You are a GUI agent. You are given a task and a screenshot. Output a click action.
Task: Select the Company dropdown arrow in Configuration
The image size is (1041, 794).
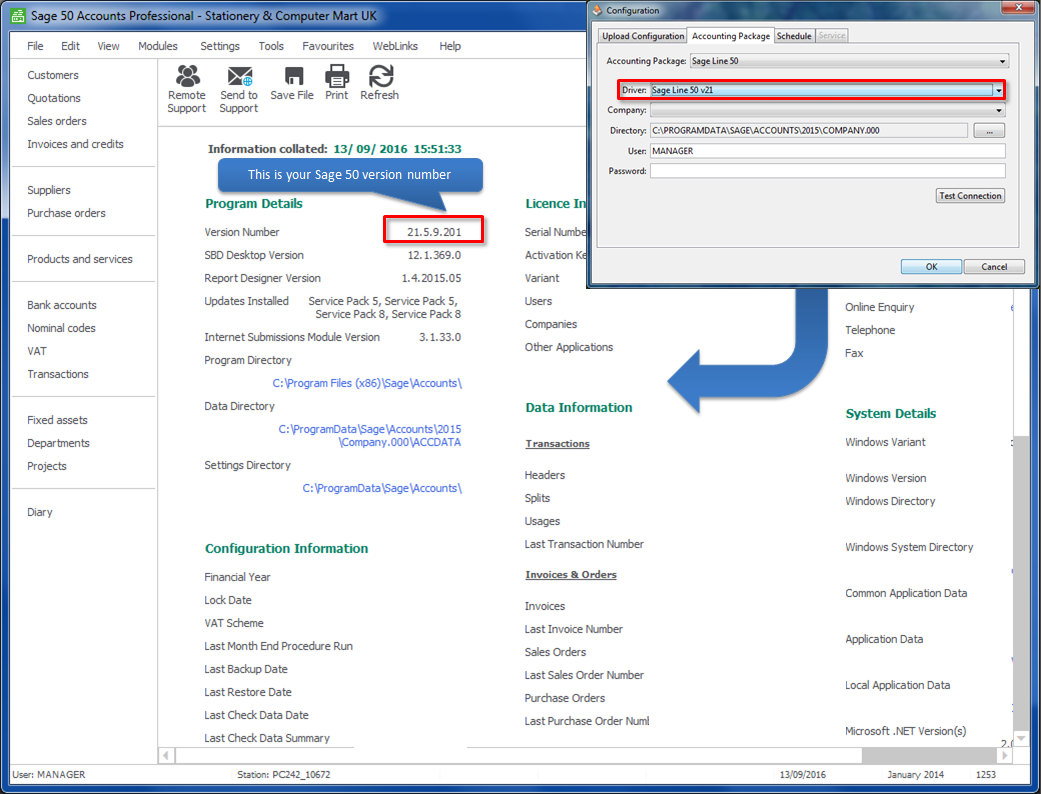(998, 110)
